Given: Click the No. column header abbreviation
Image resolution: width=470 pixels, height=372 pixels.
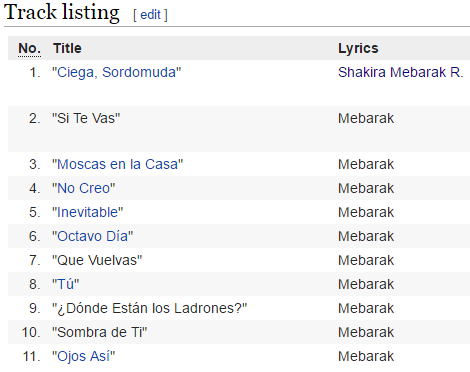Looking at the screenshot, I should (29, 48).
